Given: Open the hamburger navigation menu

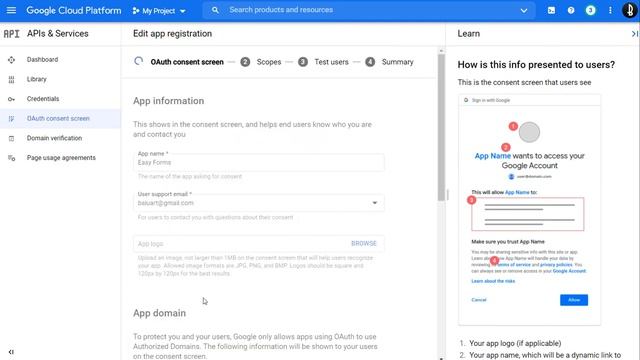Looking at the screenshot, I should (11, 10).
